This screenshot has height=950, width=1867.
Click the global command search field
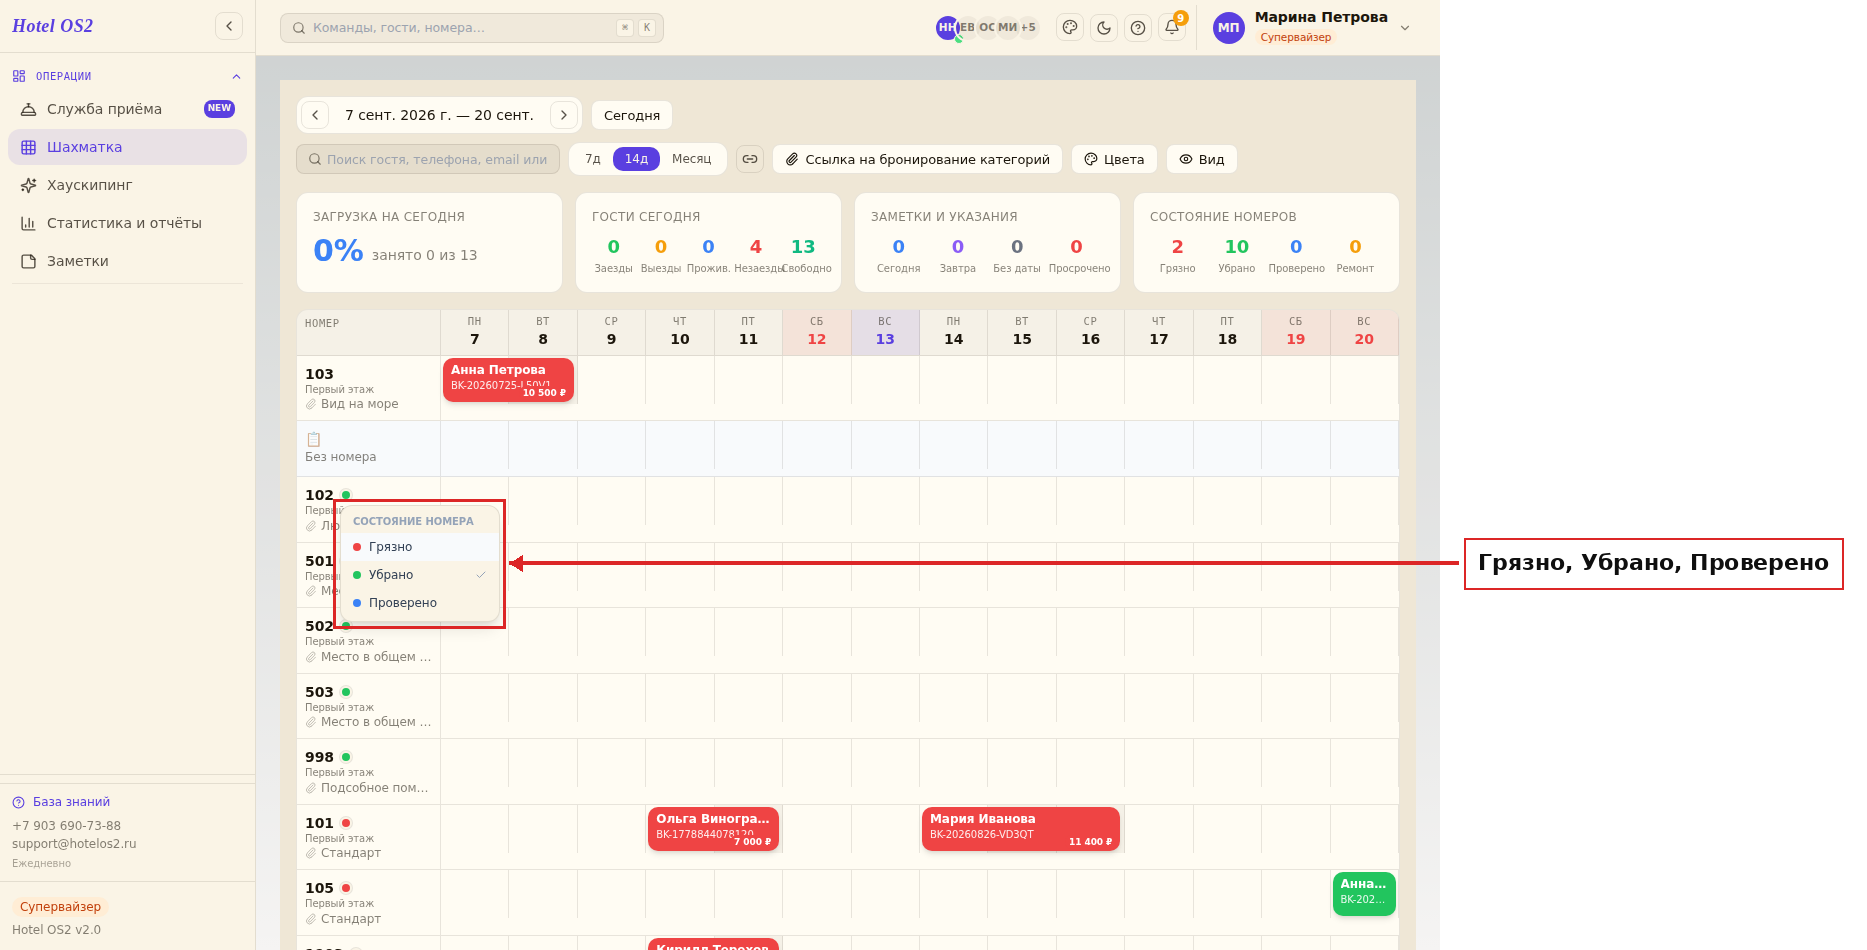coord(472,28)
